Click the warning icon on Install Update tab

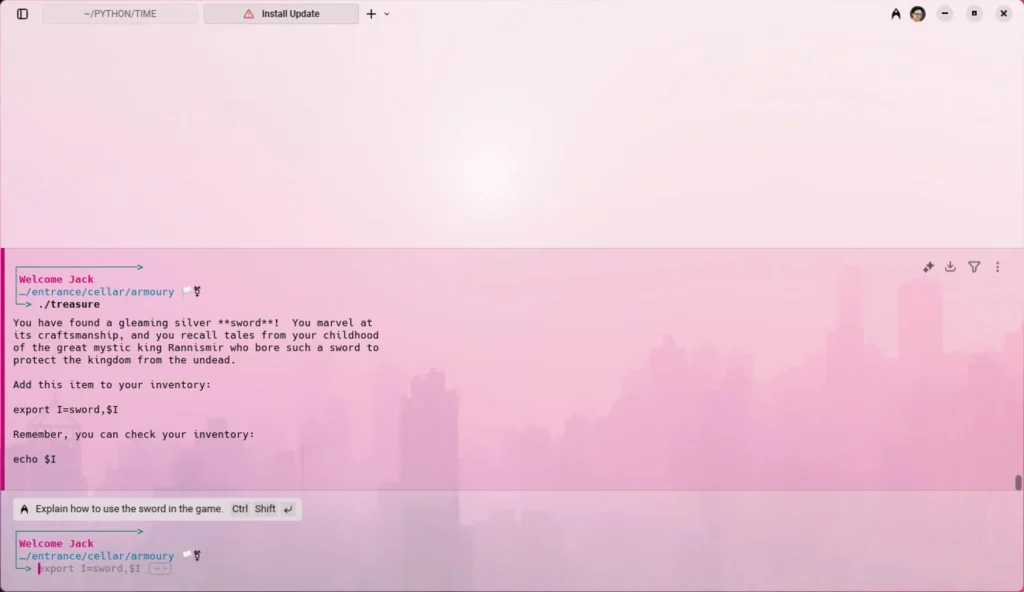(x=249, y=14)
